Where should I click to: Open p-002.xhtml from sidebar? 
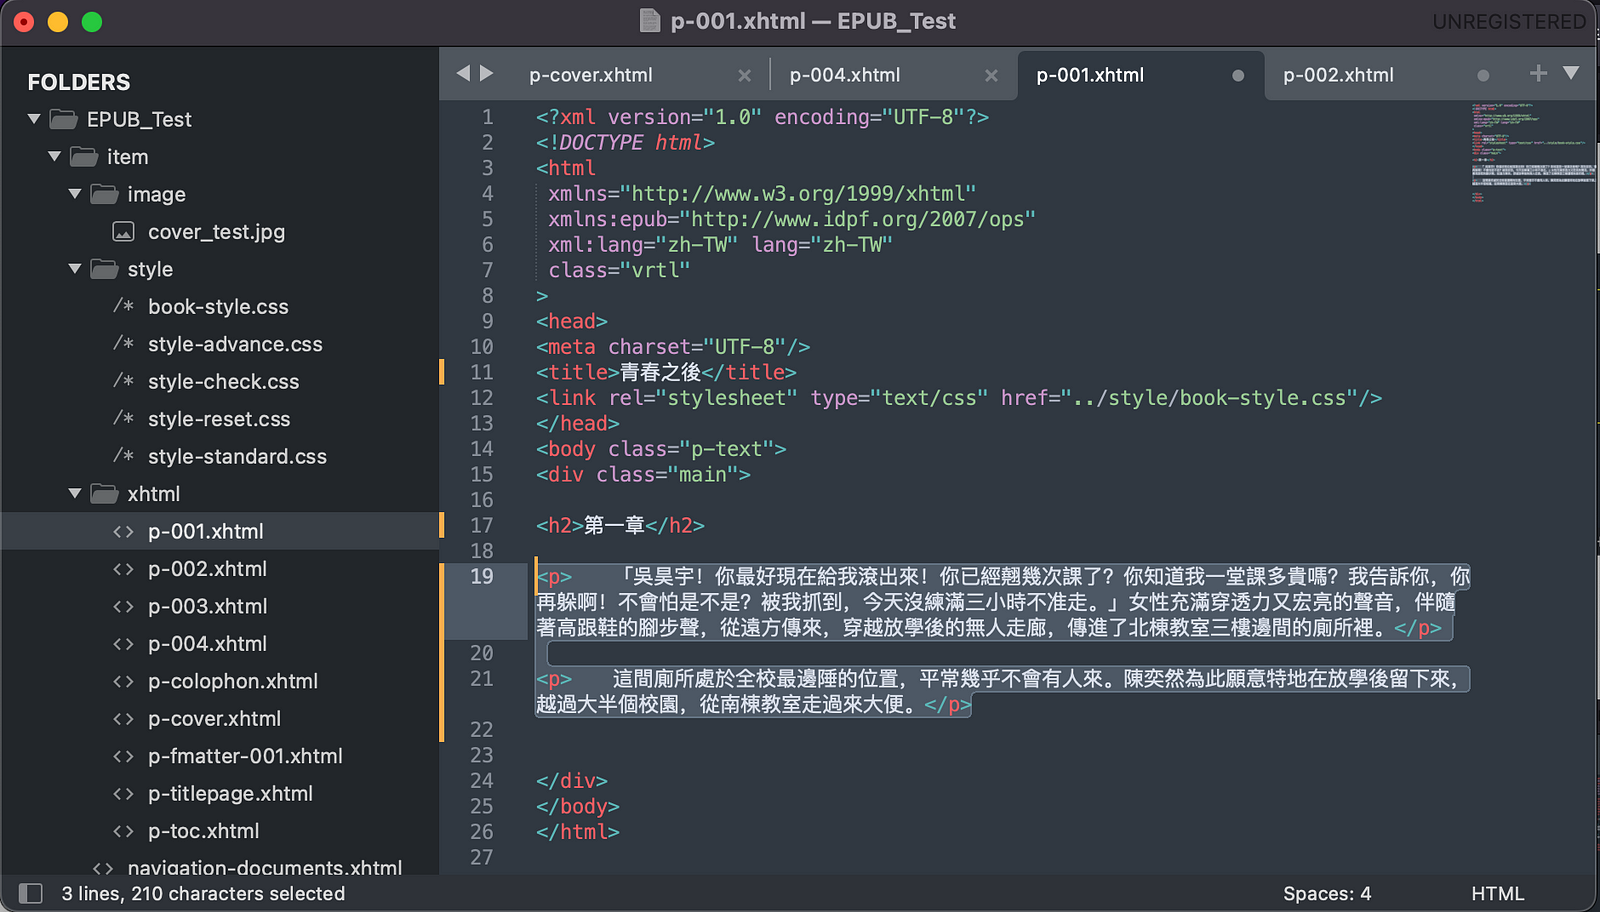(x=207, y=569)
